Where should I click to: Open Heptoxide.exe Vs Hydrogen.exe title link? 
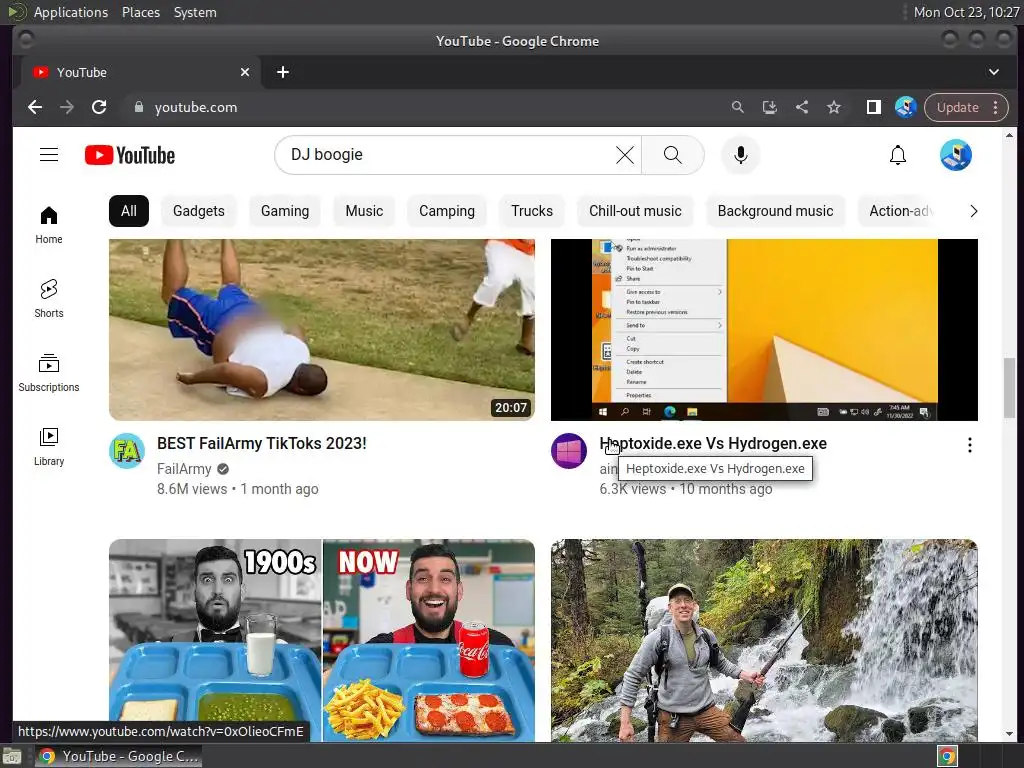point(713,443)
